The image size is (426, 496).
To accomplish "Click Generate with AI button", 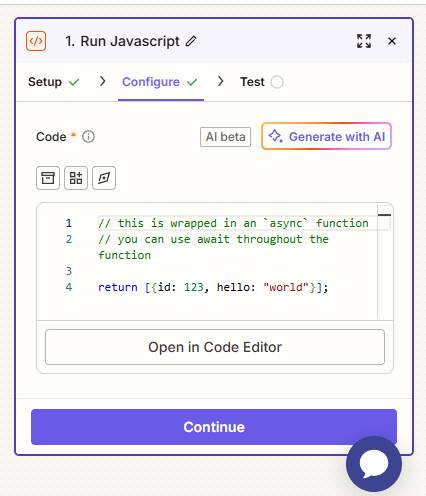I will [326, 136].
